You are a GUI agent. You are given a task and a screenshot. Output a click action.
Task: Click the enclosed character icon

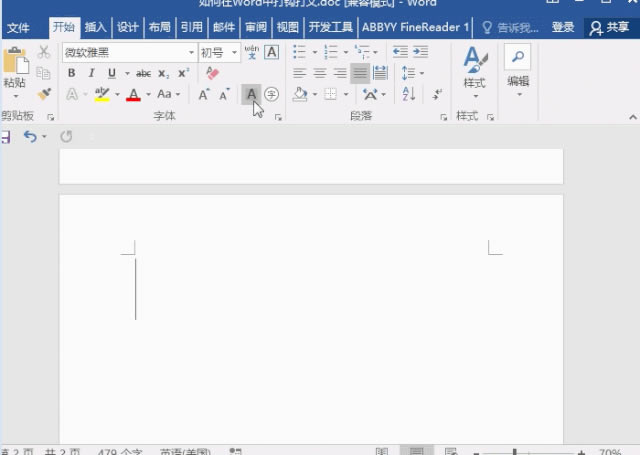271,94
